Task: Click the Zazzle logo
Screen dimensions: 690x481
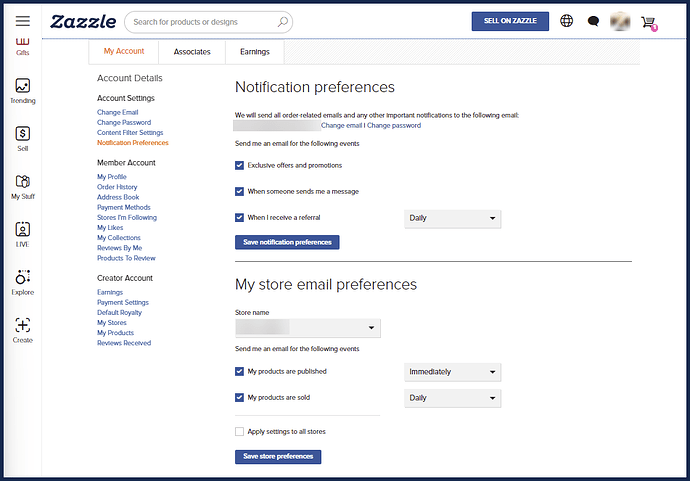Action: click(x=83, y=22)
